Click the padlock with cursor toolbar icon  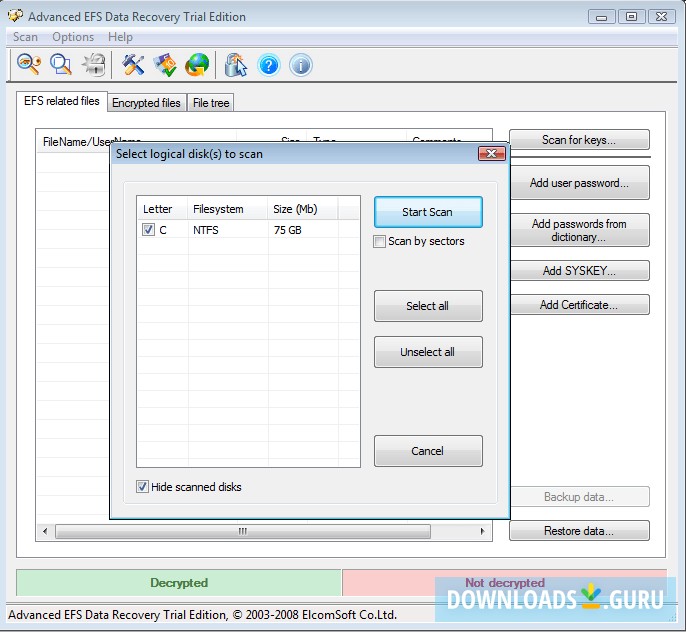click(235, 65)
